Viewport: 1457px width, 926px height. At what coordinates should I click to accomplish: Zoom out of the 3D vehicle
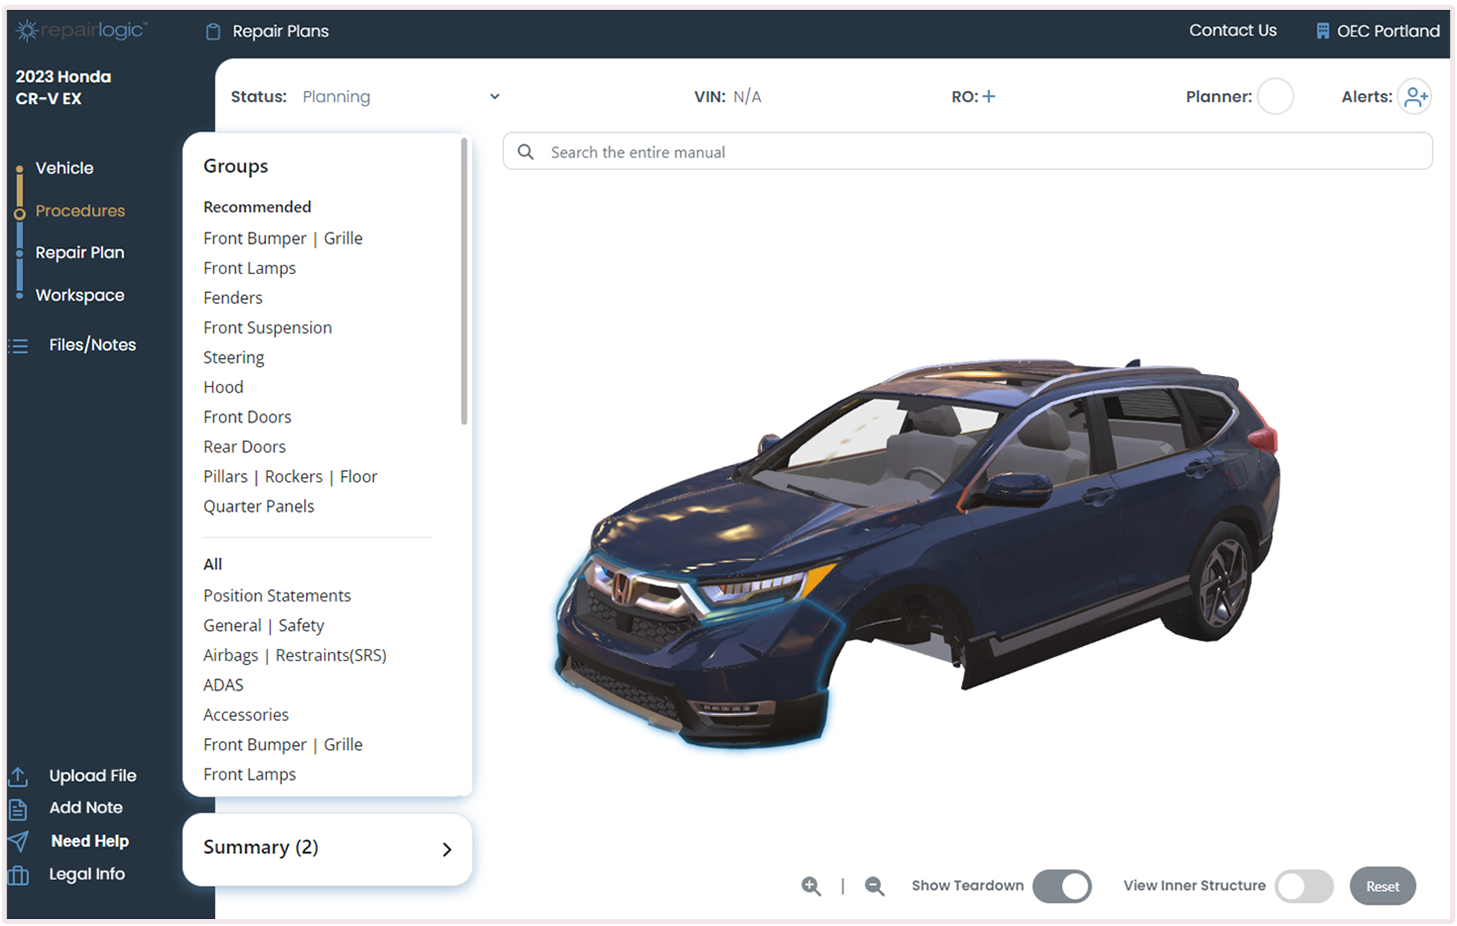point(874,886)
